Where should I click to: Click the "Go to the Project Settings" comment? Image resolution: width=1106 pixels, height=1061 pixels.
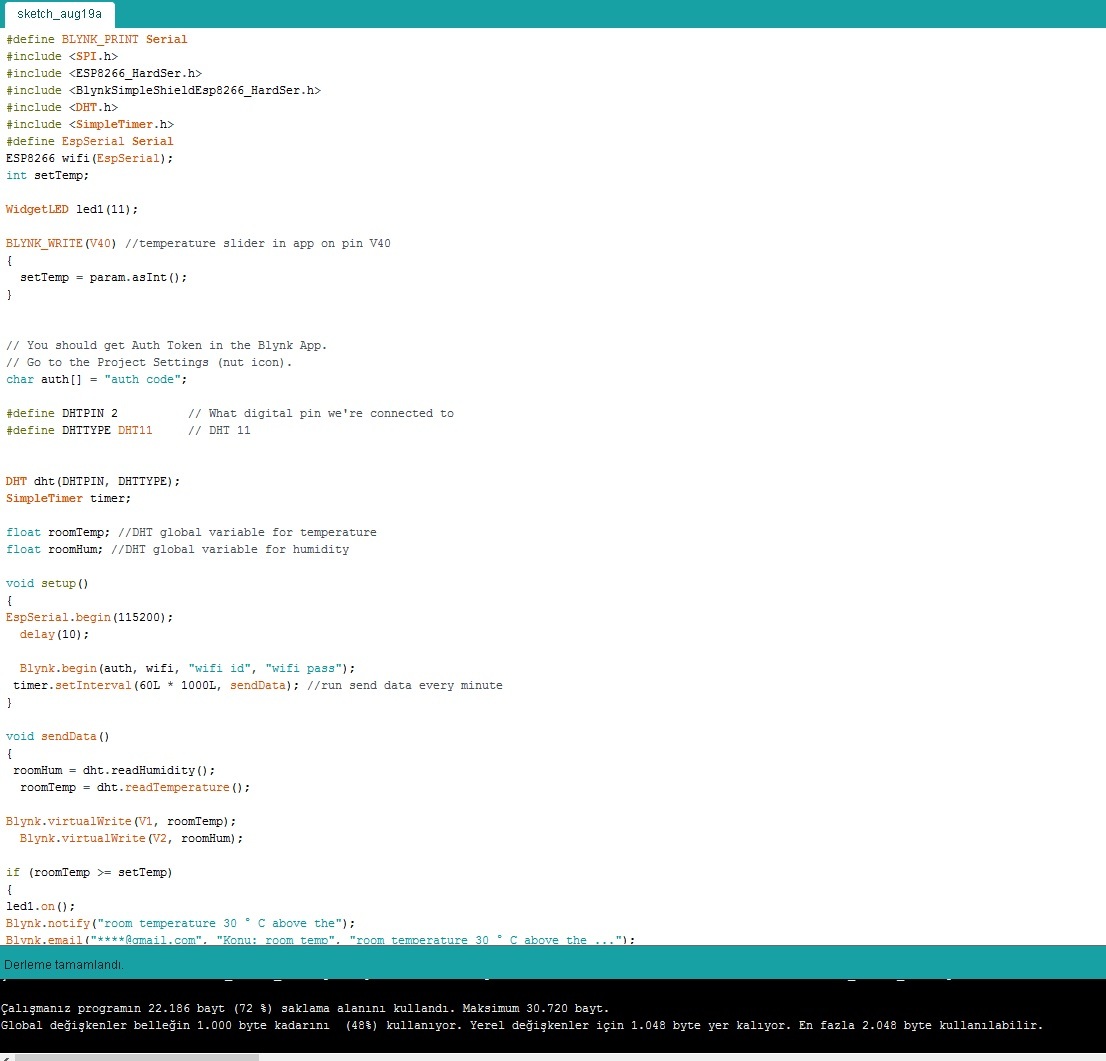tap(149, 362)
